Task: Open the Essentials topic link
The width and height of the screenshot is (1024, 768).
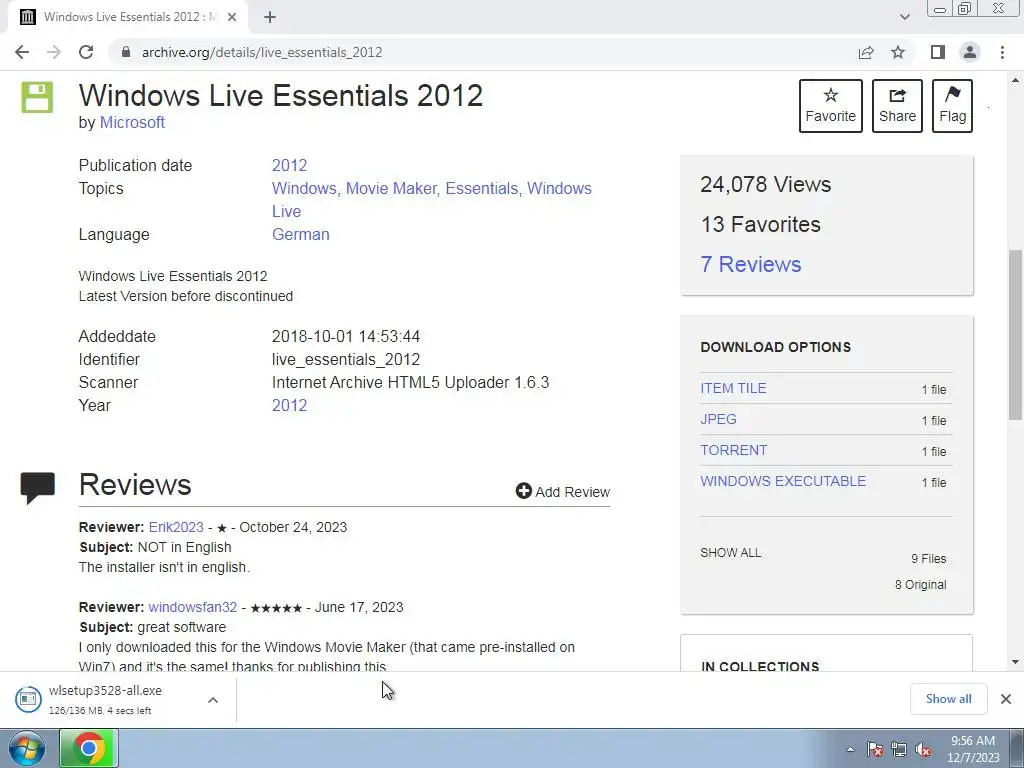Action: 482,188
